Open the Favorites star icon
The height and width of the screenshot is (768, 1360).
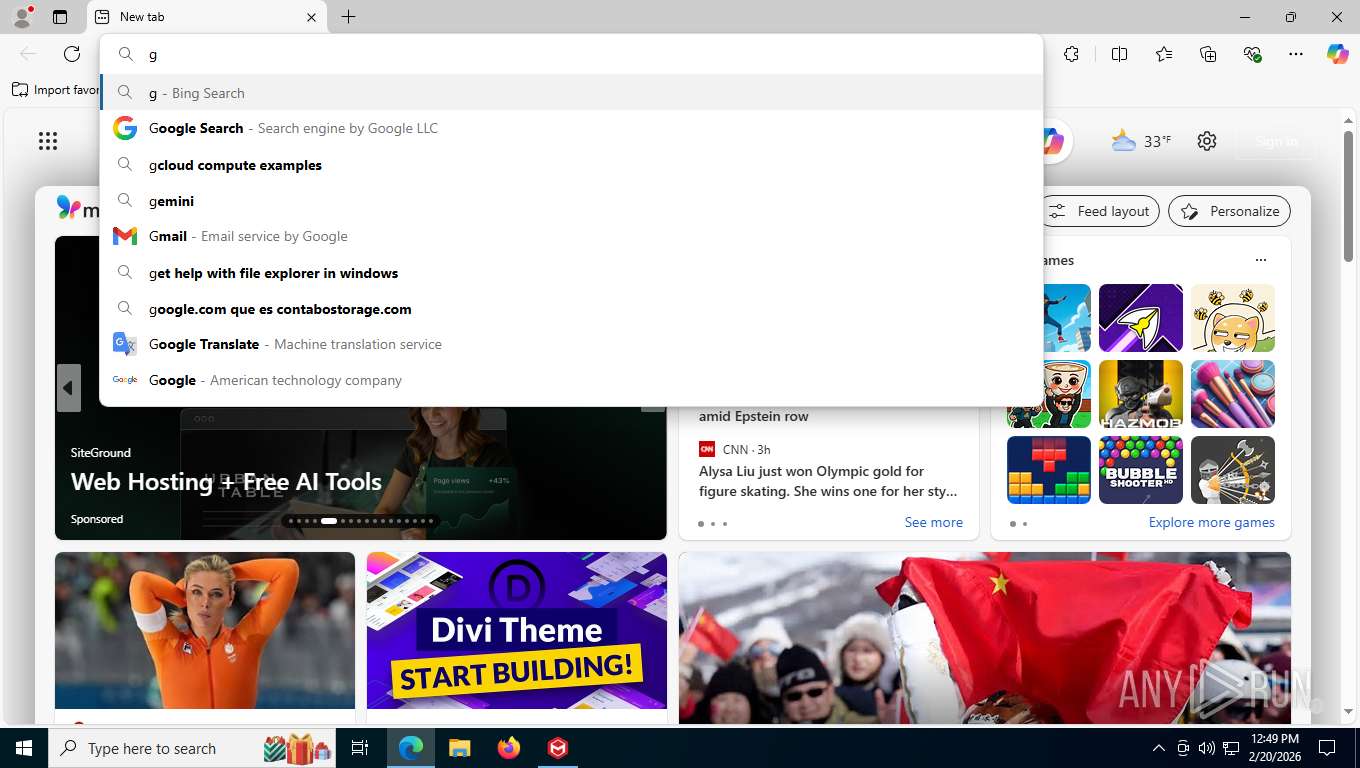pyautogui.click(x=1164, y=54)
